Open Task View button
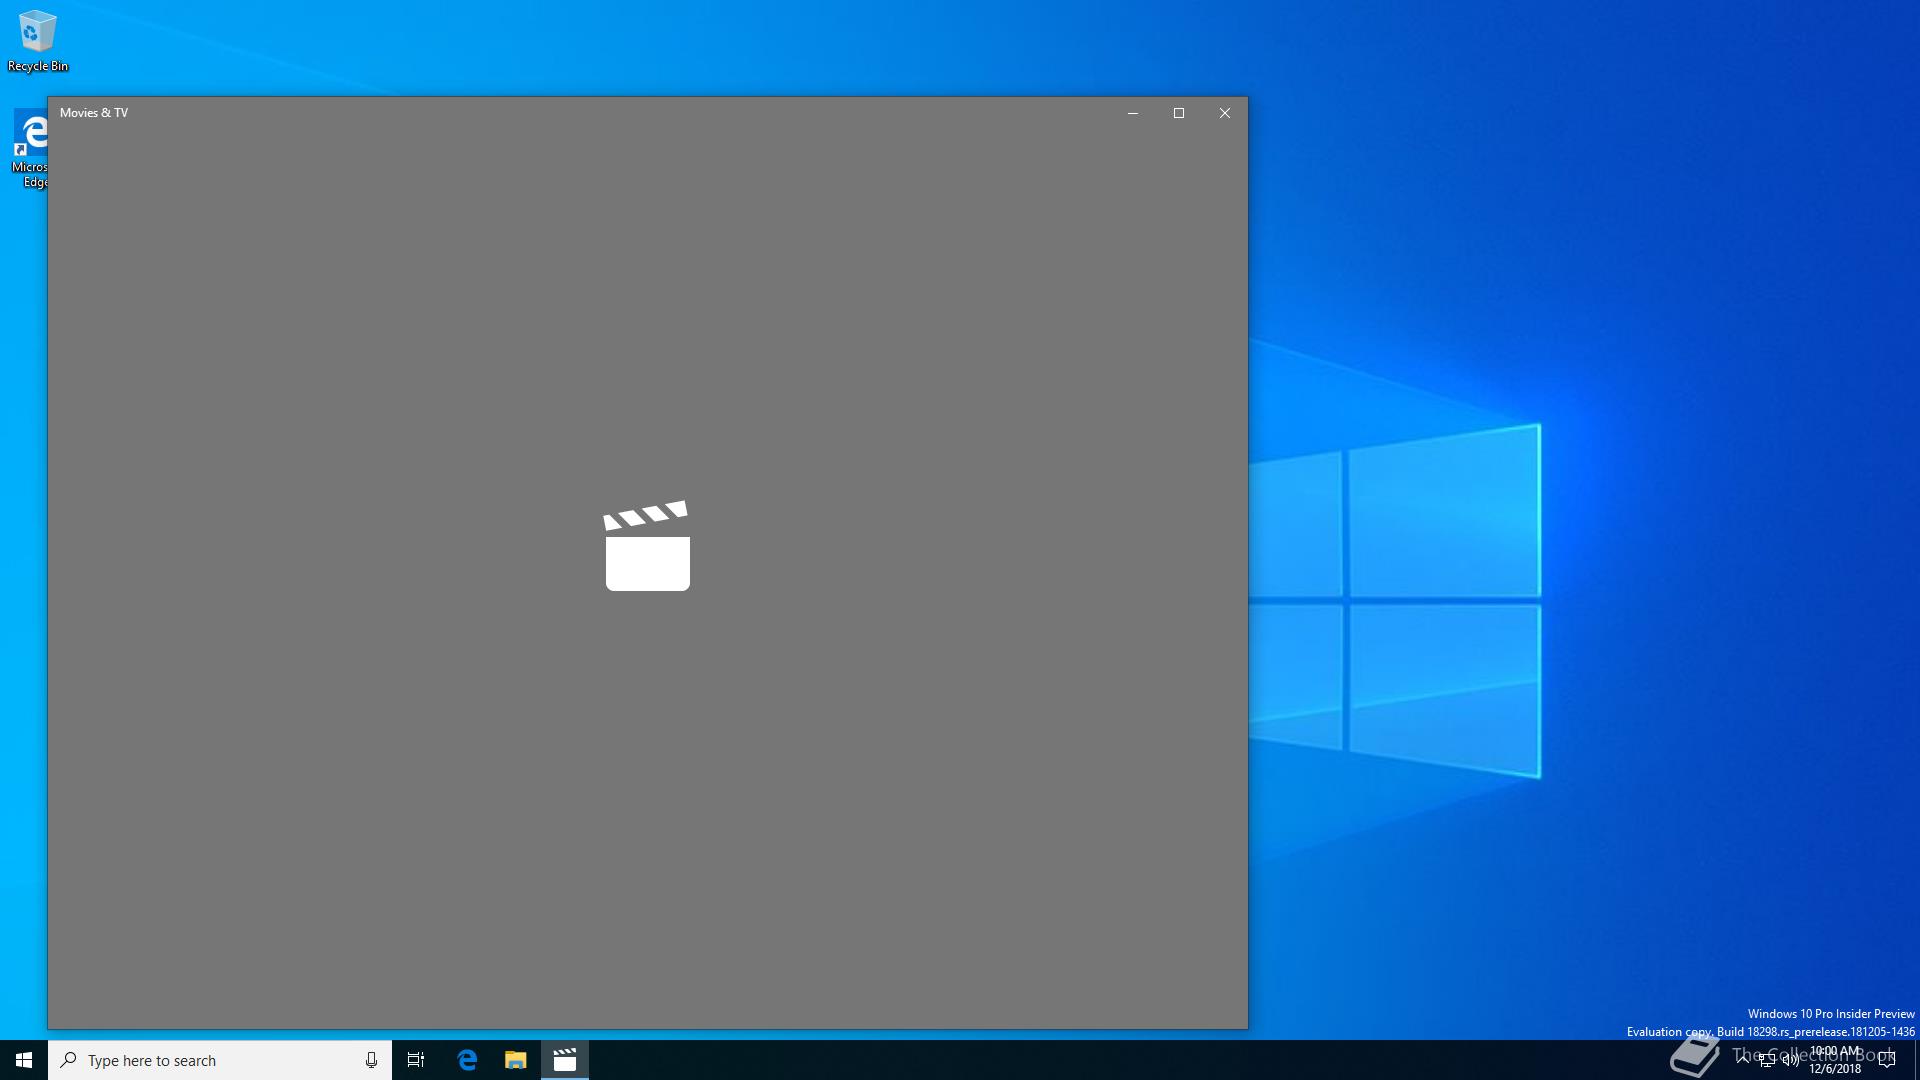The width and height of the screenshot is (1920, 1080). pyautogui.click(x=416, y=1060)
